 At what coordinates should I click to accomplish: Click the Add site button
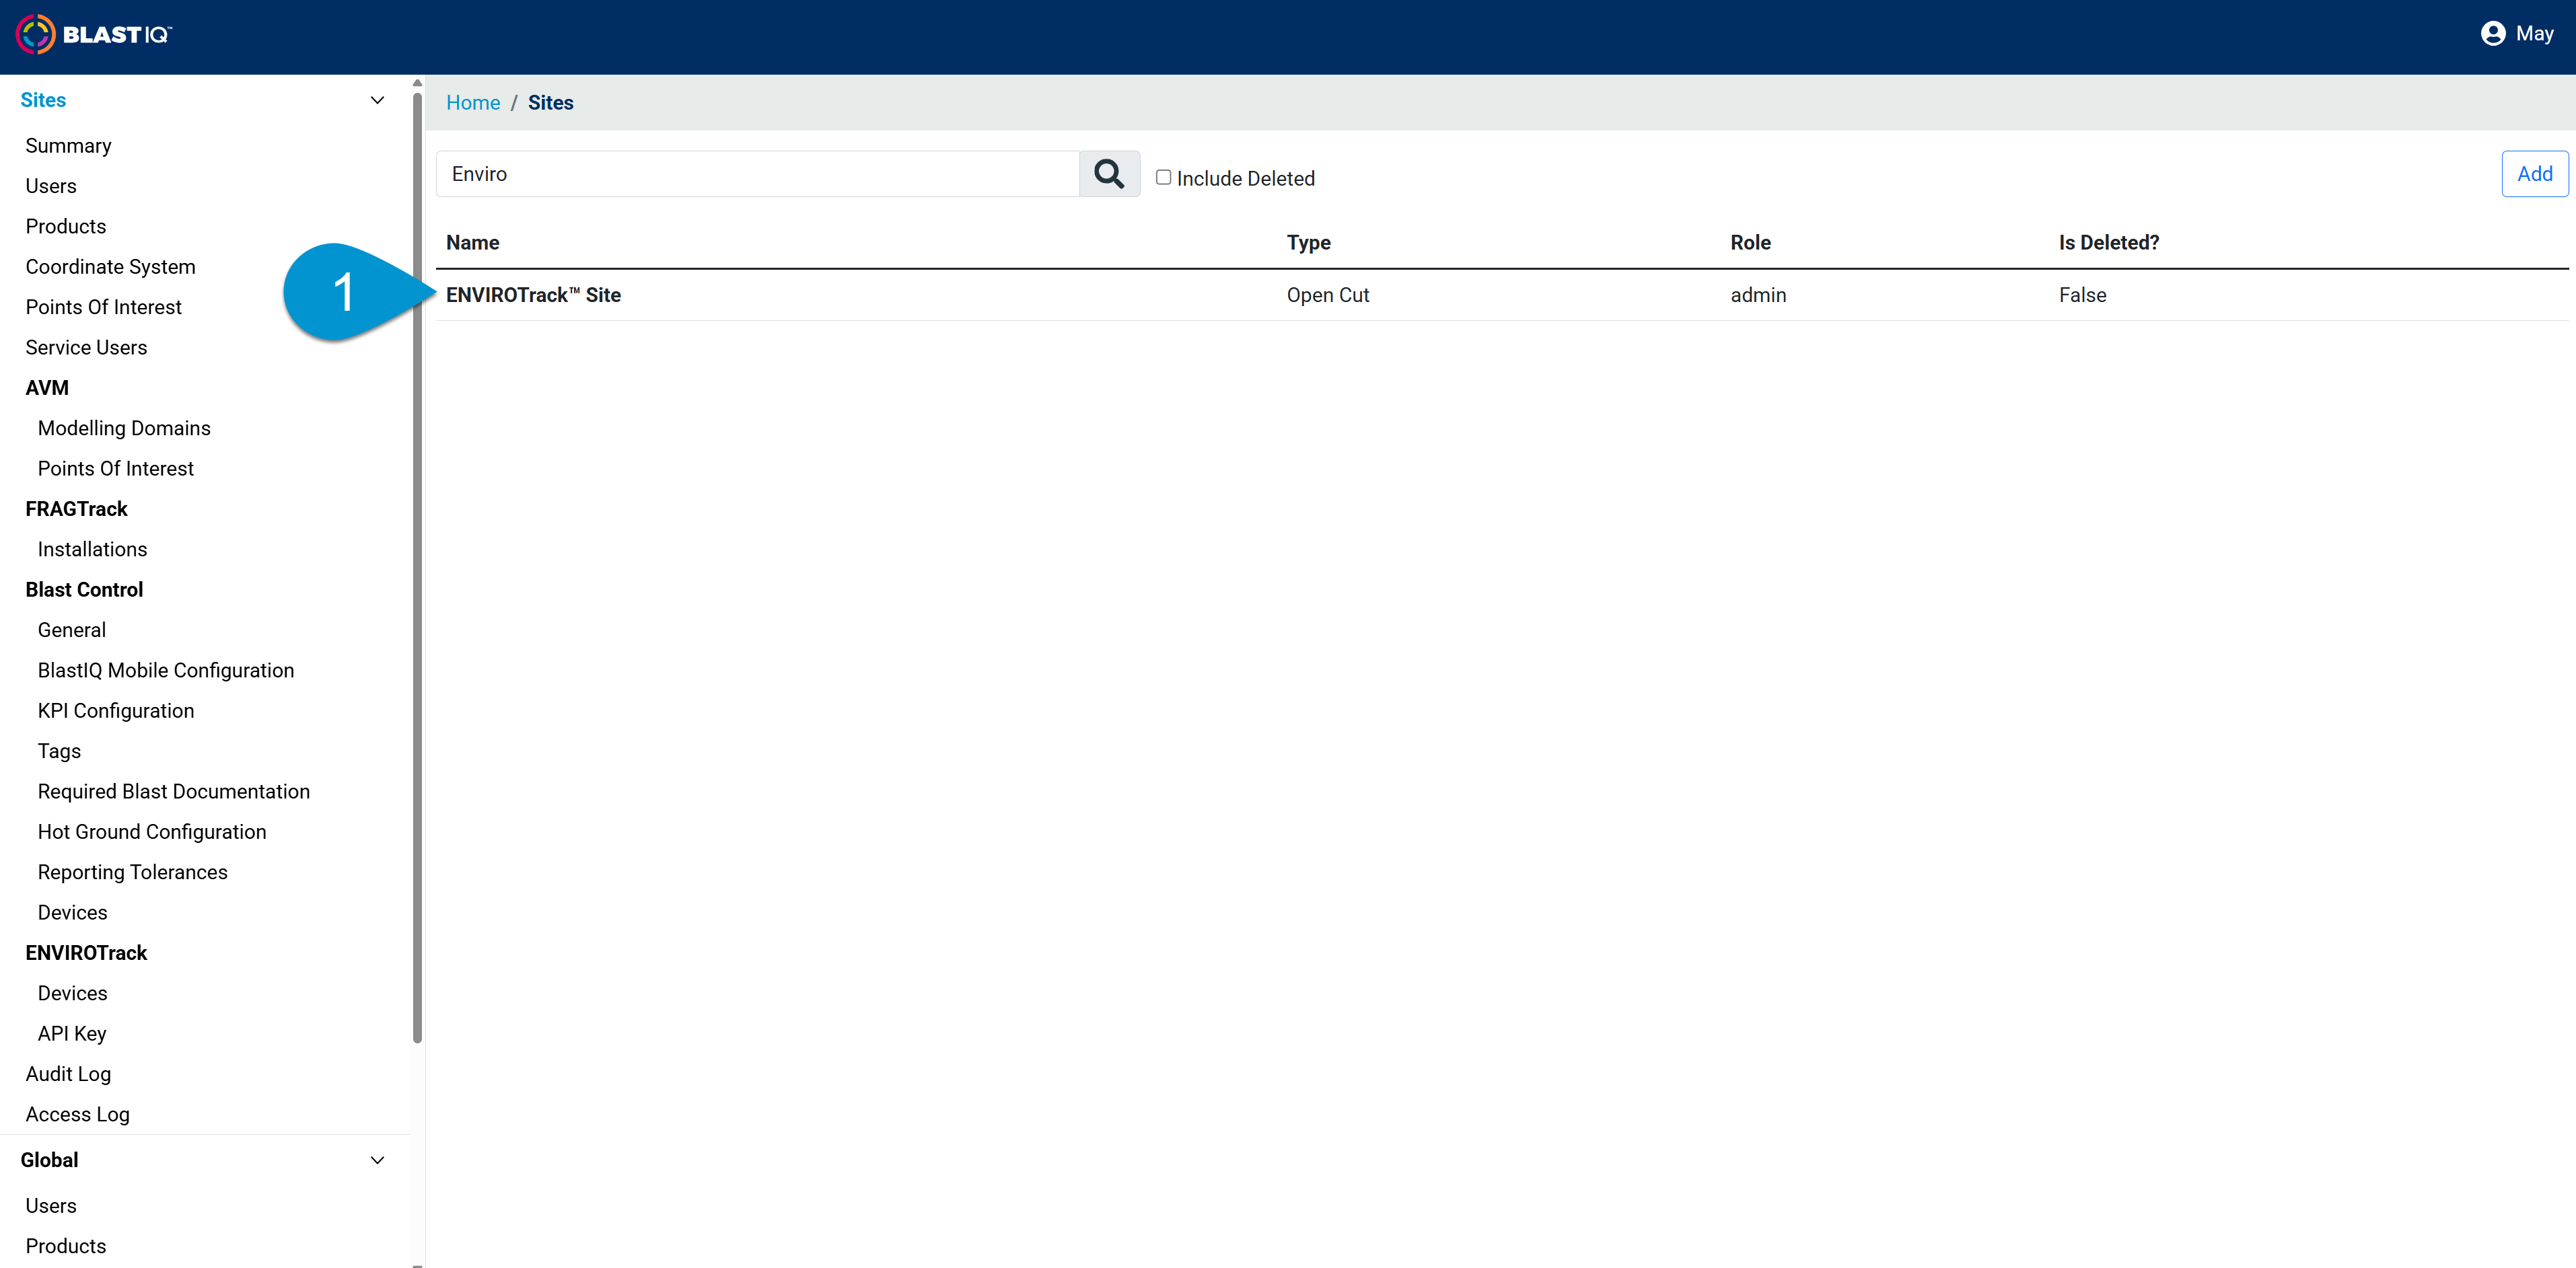click(x=2534, y=174)
